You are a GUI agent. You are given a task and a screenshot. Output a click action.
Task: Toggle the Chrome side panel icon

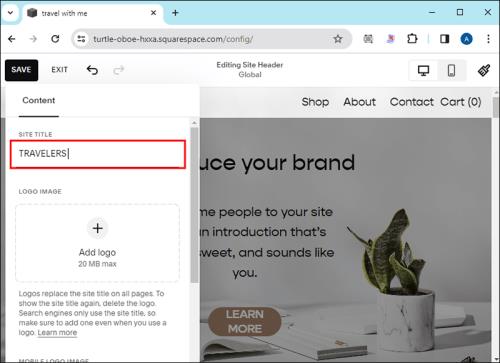444,39
